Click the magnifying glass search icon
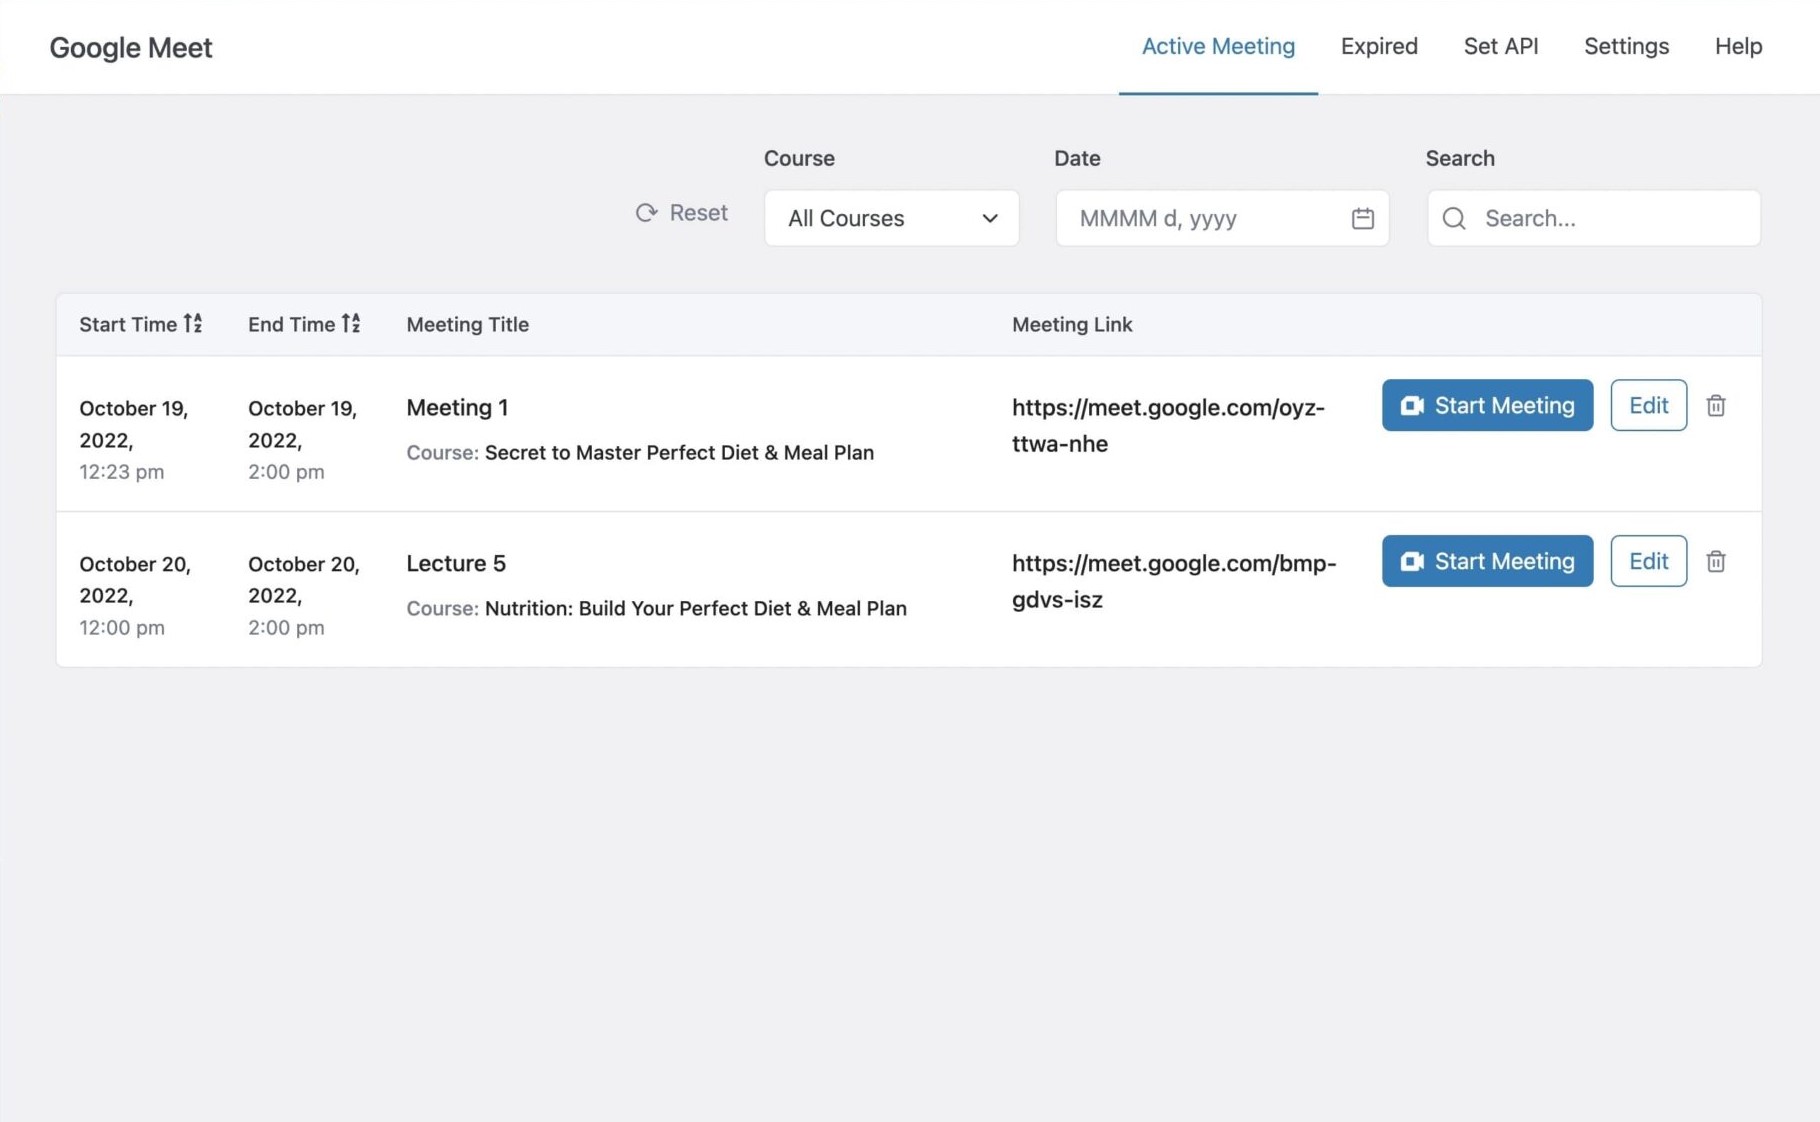Screen dimensions: 1820x1122 pyautogui.click(x=1454, y=218)
